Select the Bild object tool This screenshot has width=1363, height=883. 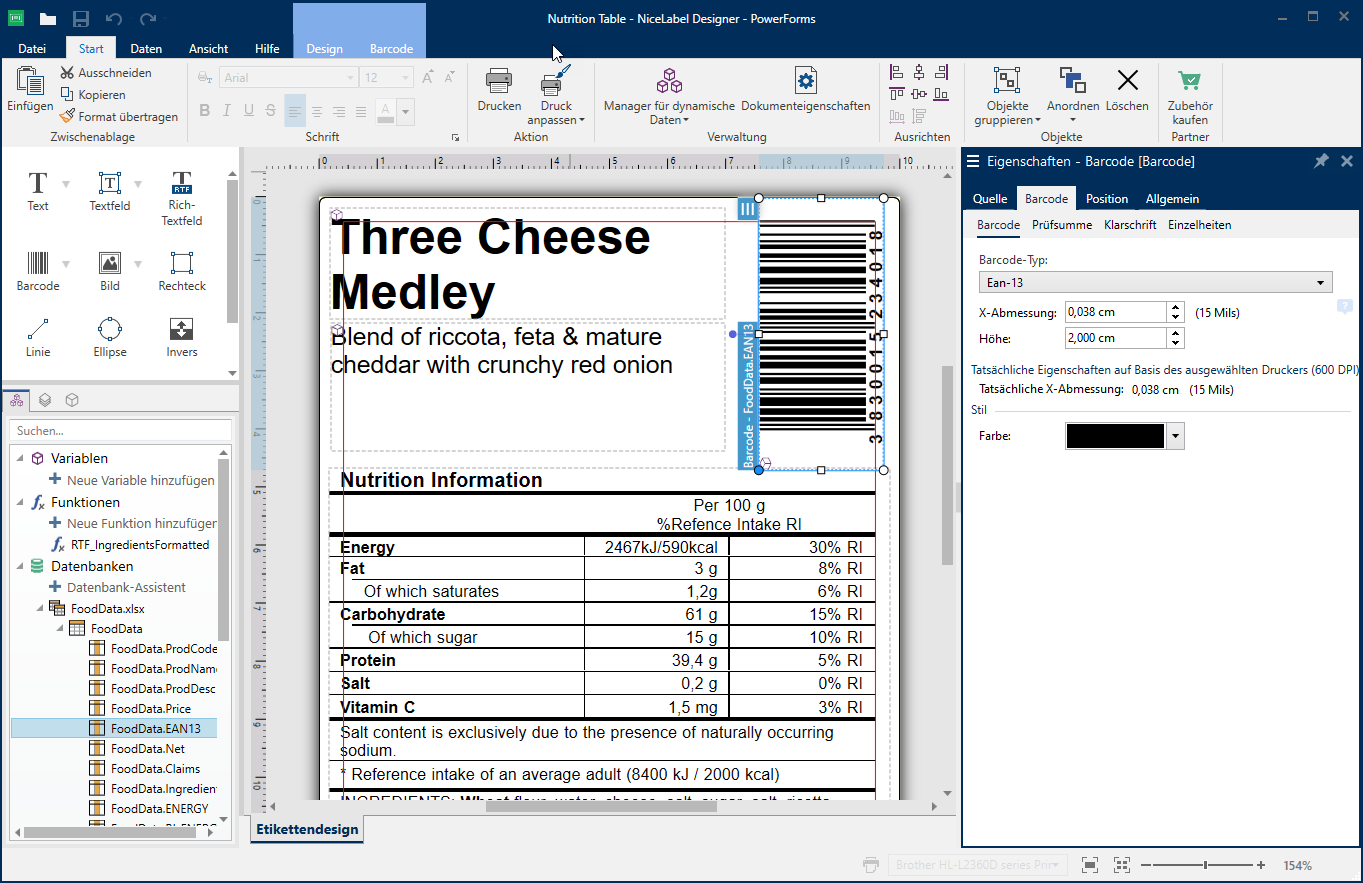pyautogui.click(x=110, y=270)
